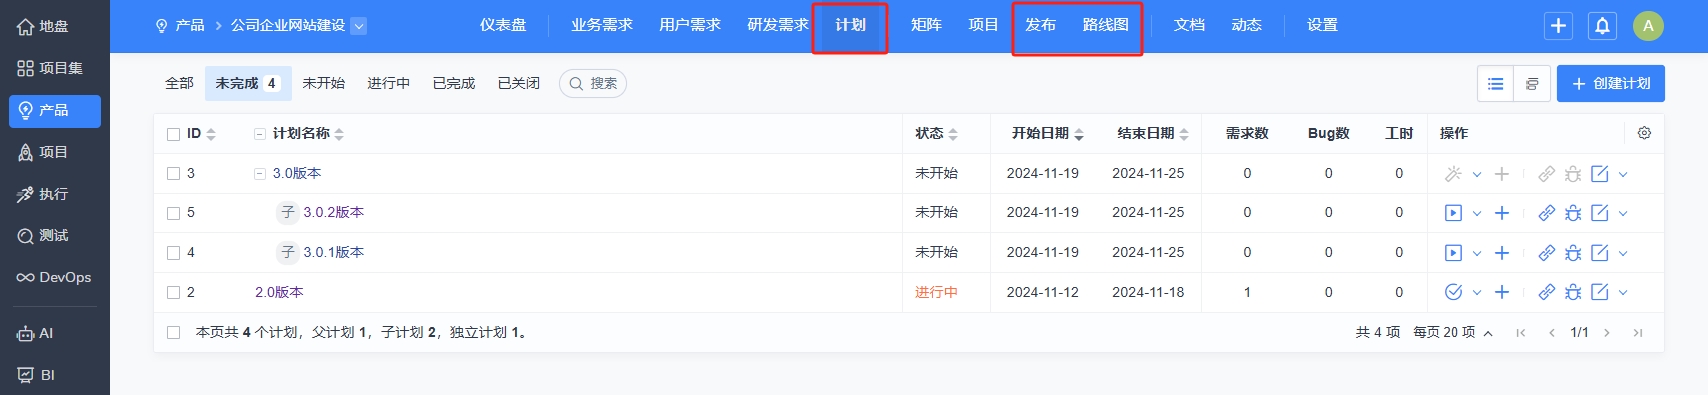
Task: Click the link requirements icon for 3.0.1版本
Action: (1546, 253)
